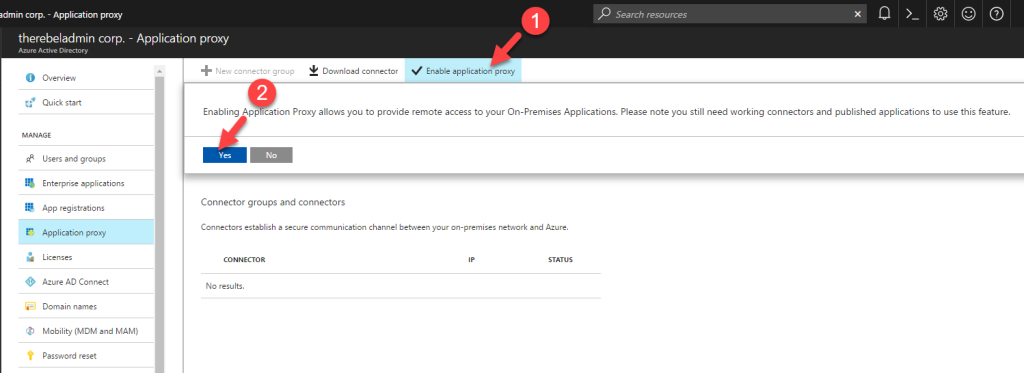
Task: Select App registrations in sidebar
Action: tap(86, 208)
